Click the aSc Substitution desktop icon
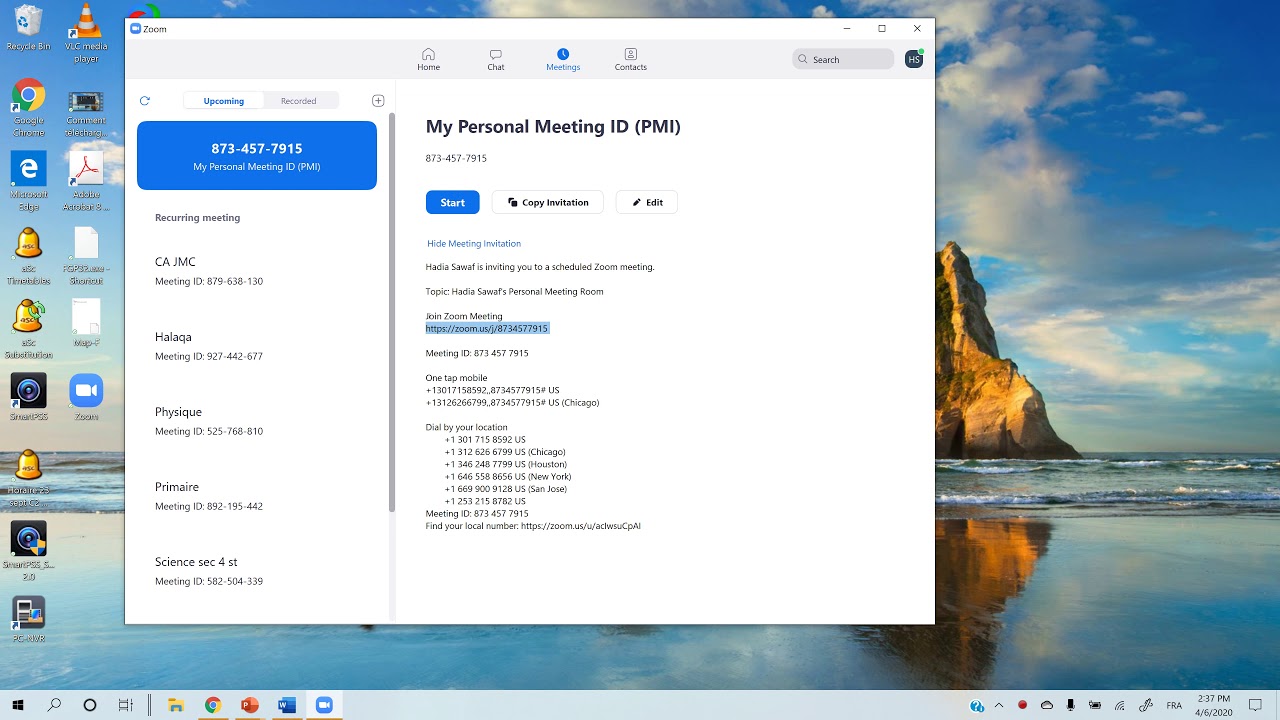Screen dimensions: 1280x720 pos(28,330)
